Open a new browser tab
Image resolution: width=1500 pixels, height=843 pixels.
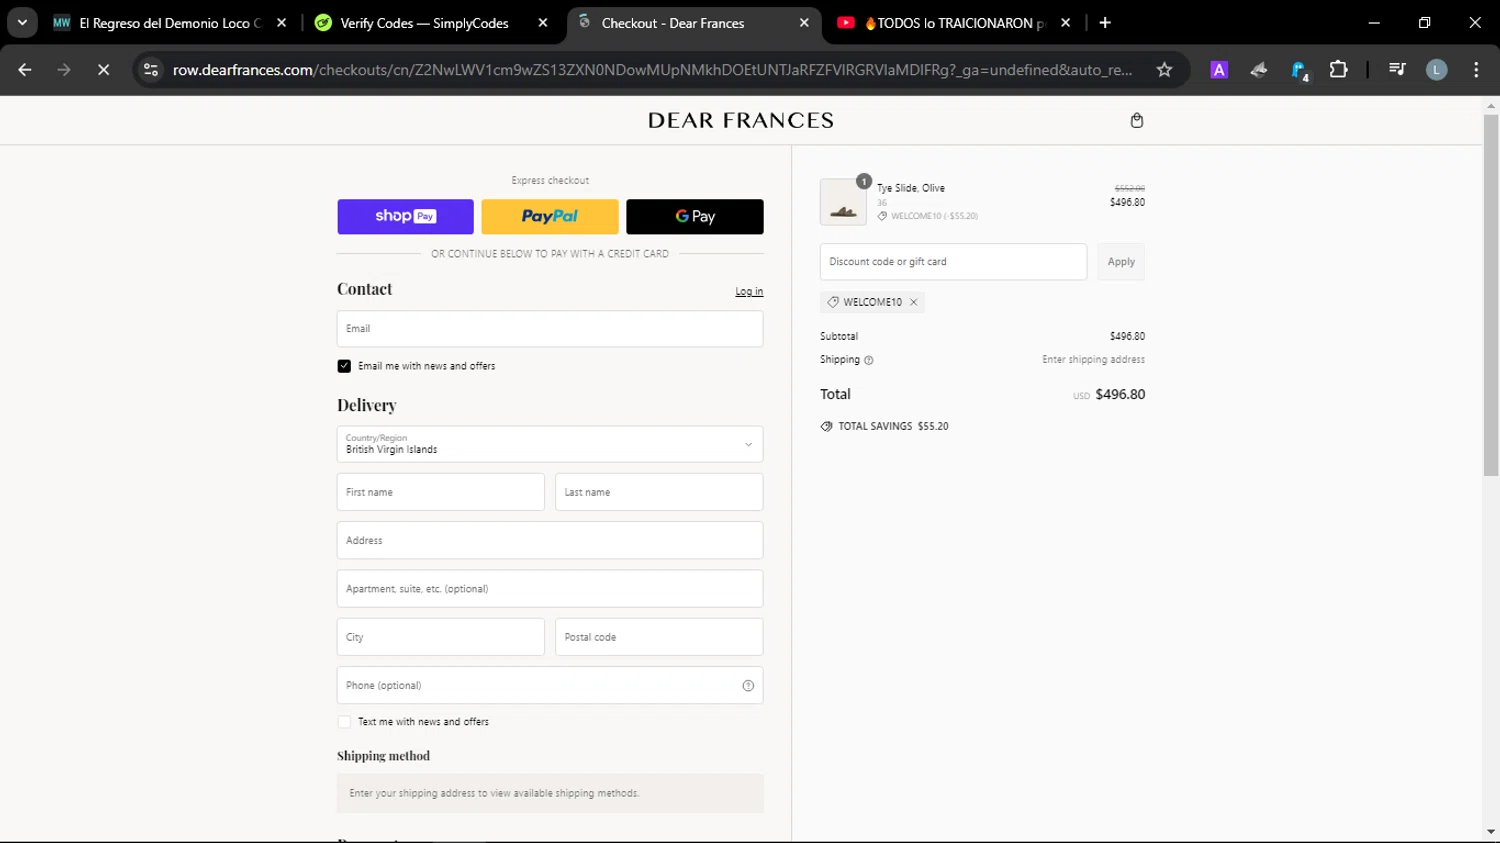coord(1105,22)
